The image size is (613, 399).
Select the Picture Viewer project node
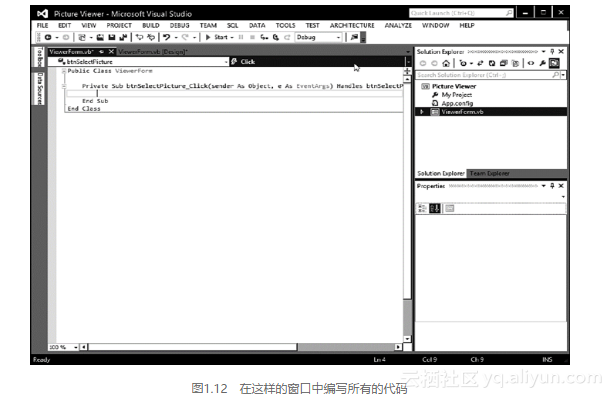453,86
